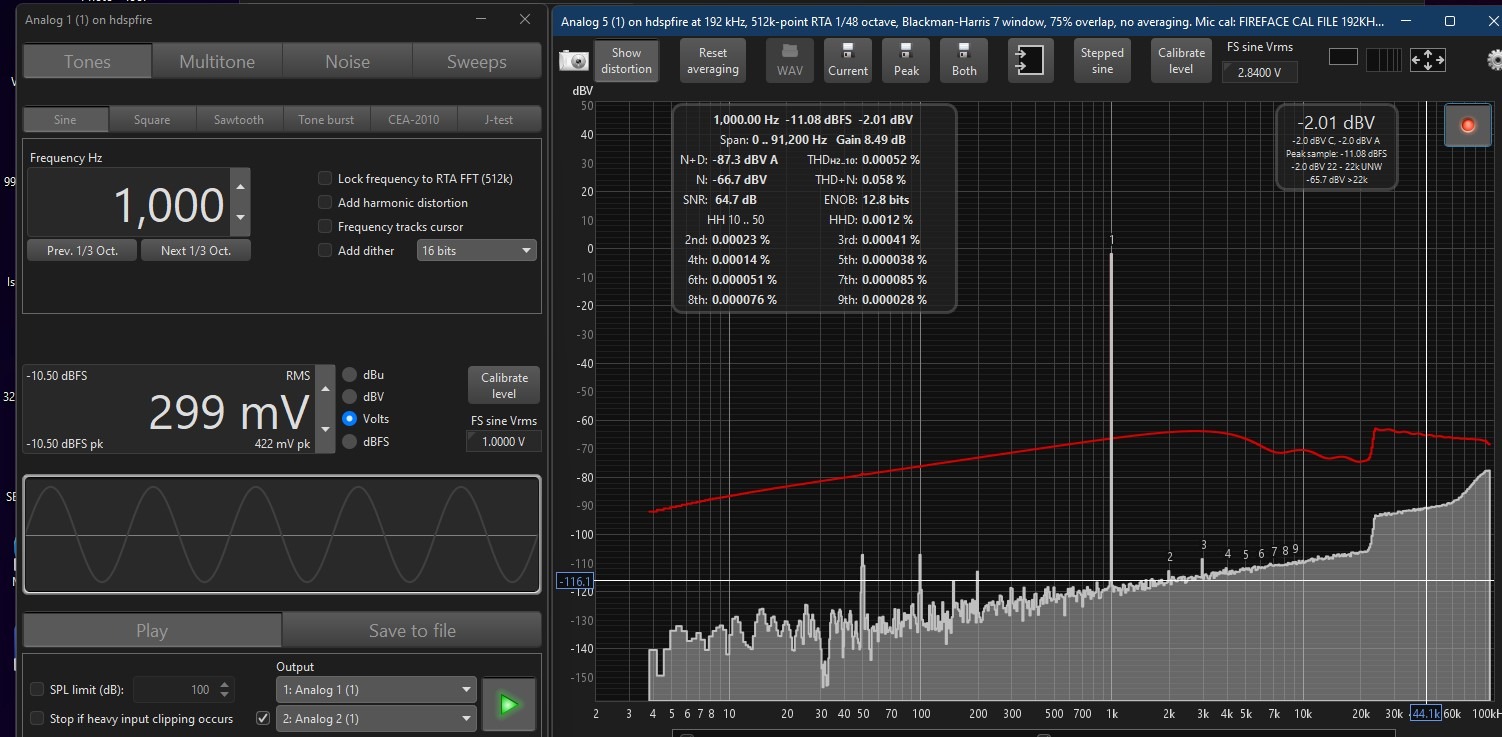This screenshot has height=737, width=1502.
Task: Click the -2.01 dBV level readout
Action: 1335,121
